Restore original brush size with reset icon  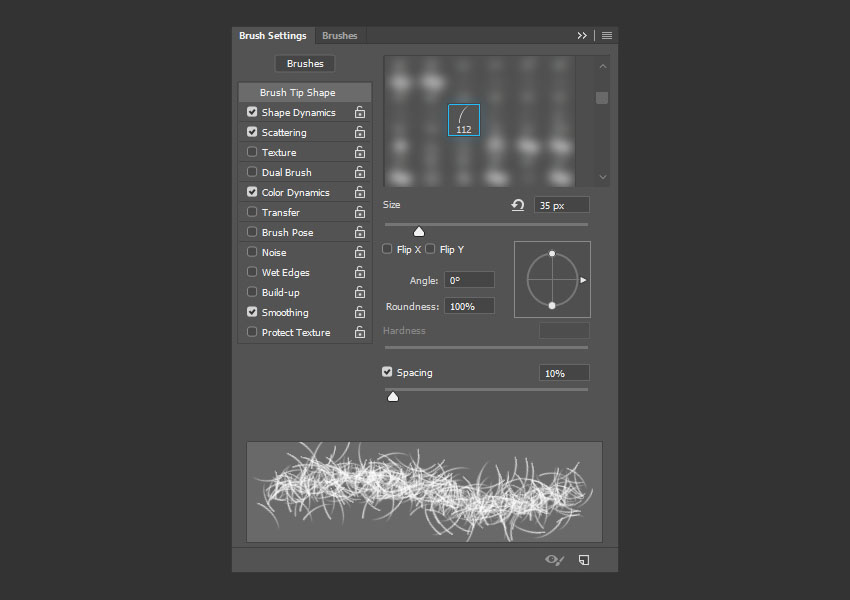pyautogui.click(x=518, y=205)
